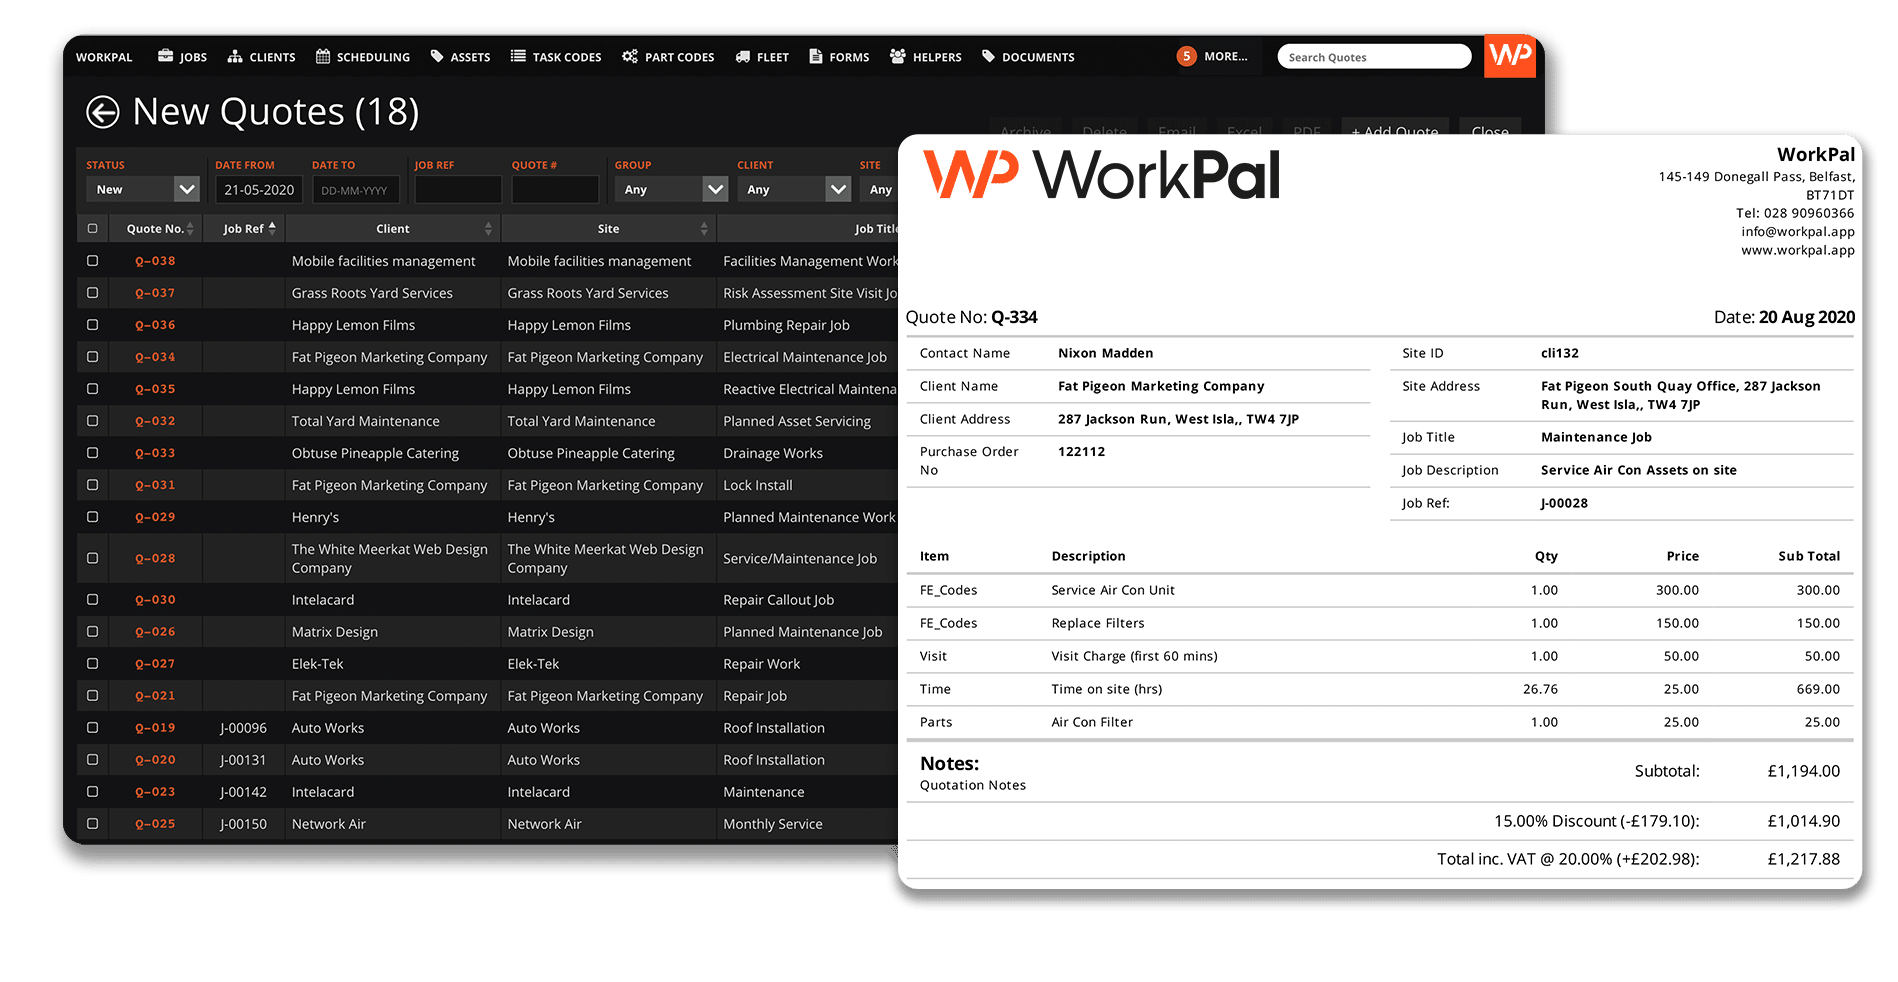Open the Documents menu item

click(1028, 57)
